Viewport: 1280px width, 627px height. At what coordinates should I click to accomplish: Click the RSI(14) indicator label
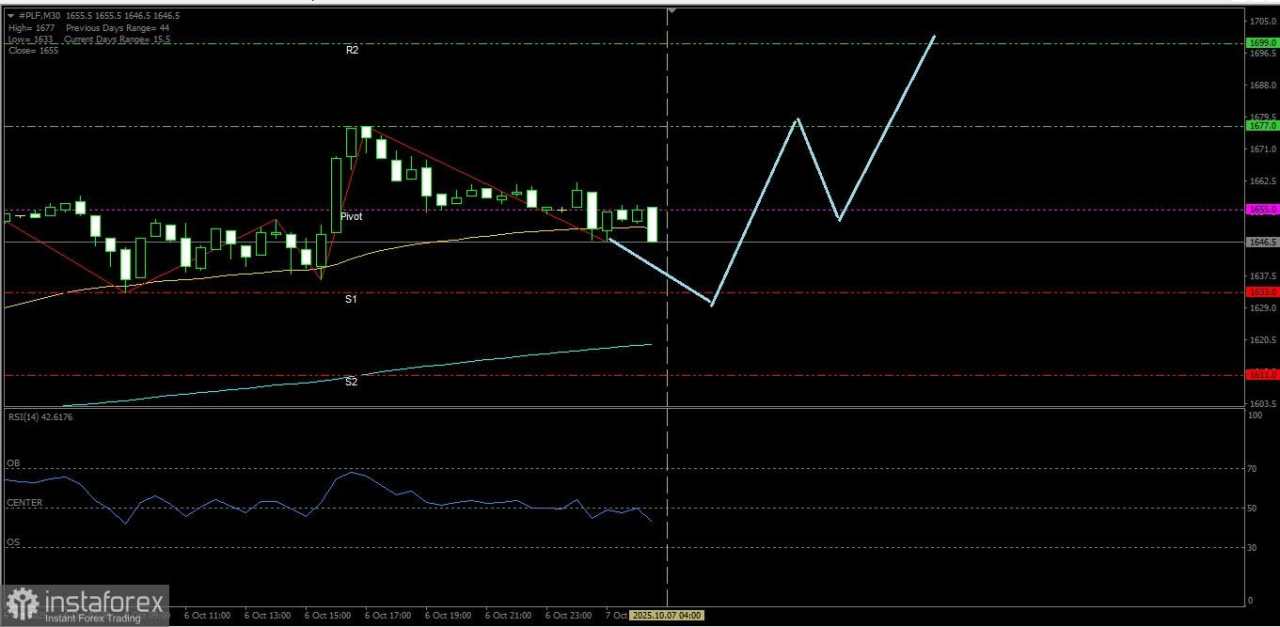coord(38,416)
